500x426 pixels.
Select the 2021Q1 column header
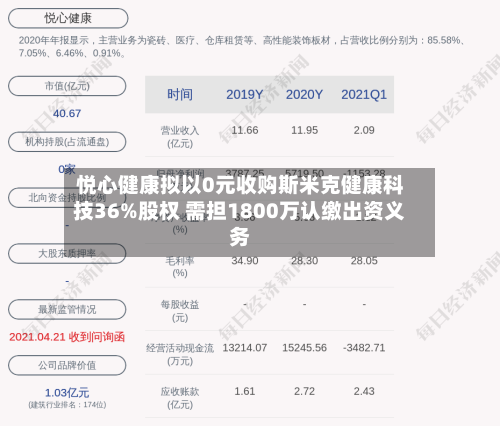coord(364,95)
